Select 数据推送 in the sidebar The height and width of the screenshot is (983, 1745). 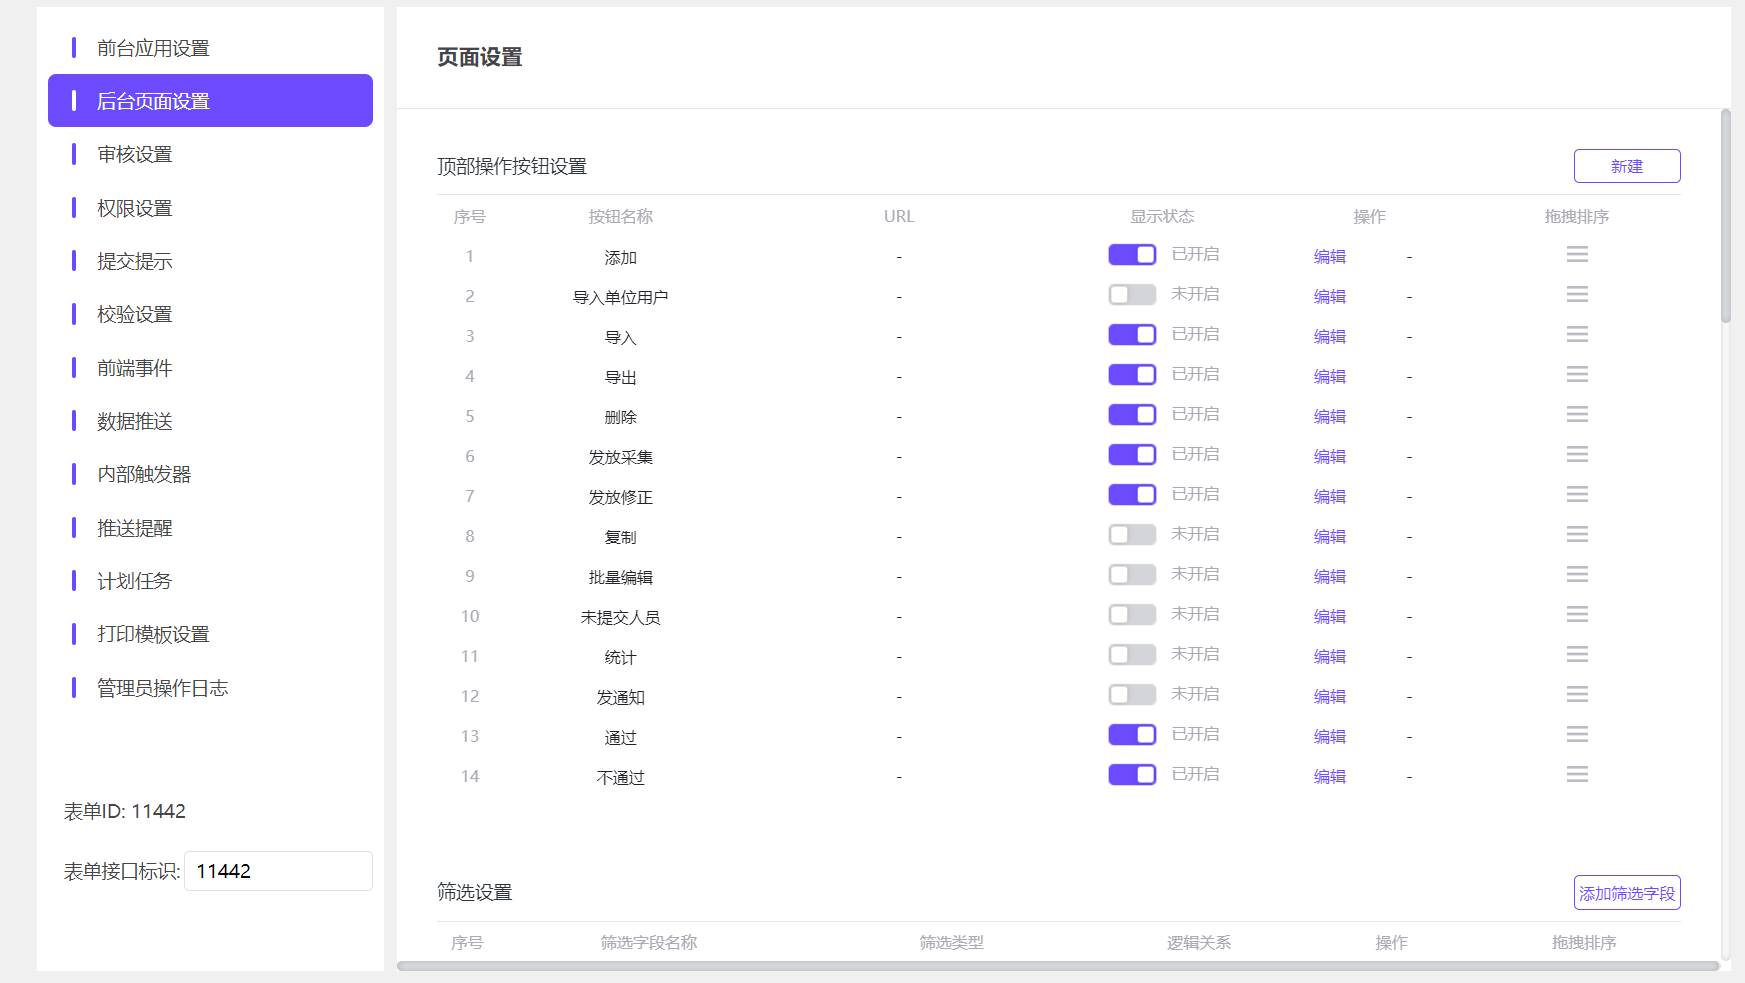[x=210, y=421]
